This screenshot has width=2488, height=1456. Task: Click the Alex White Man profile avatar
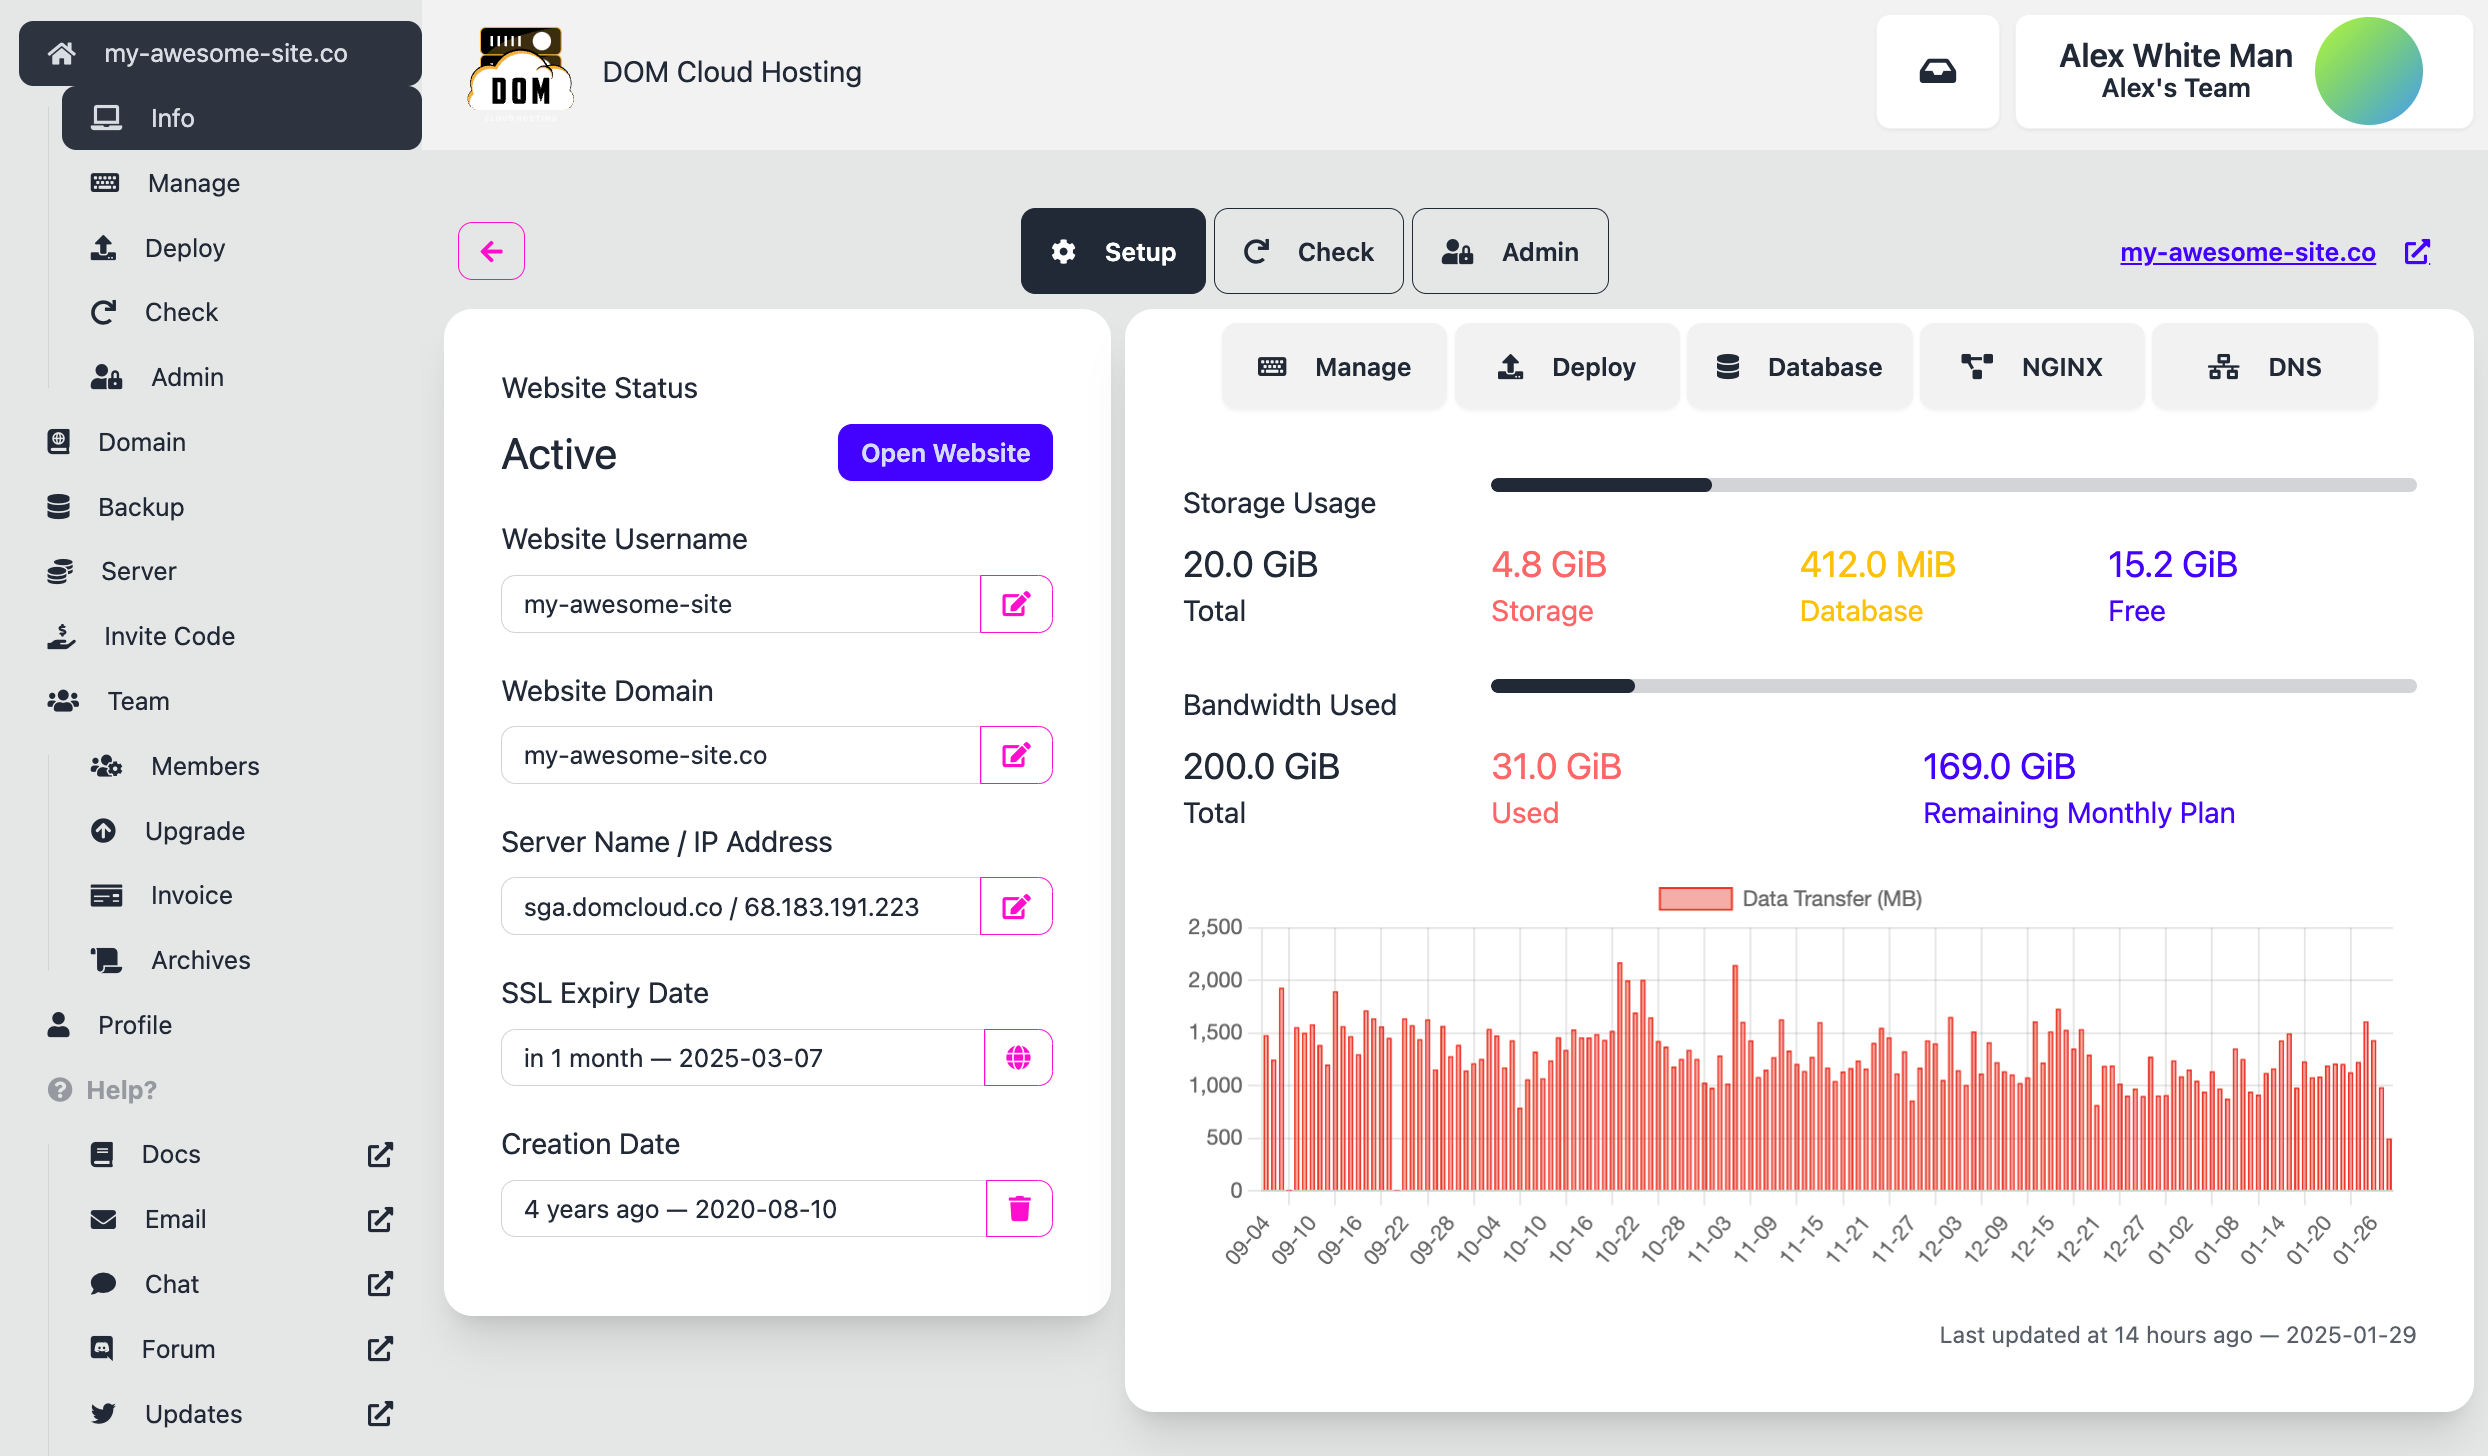[2368, 72]
